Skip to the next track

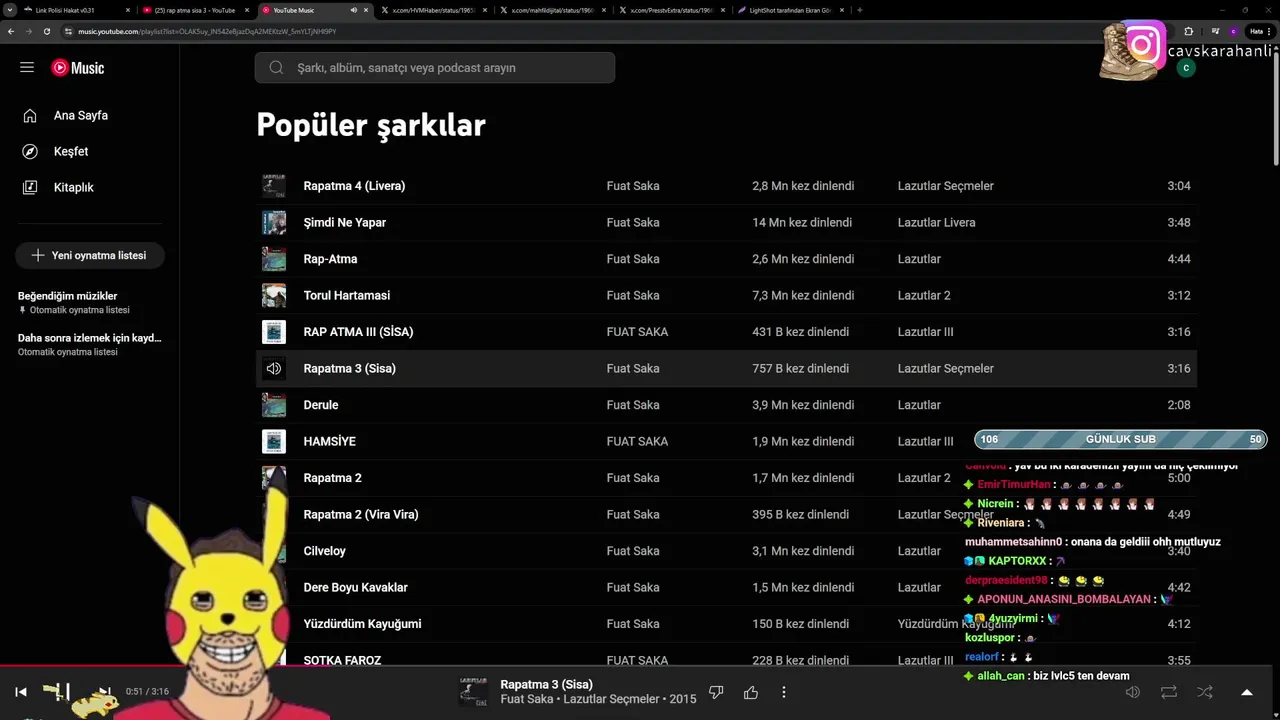click(x=104, y=692)
